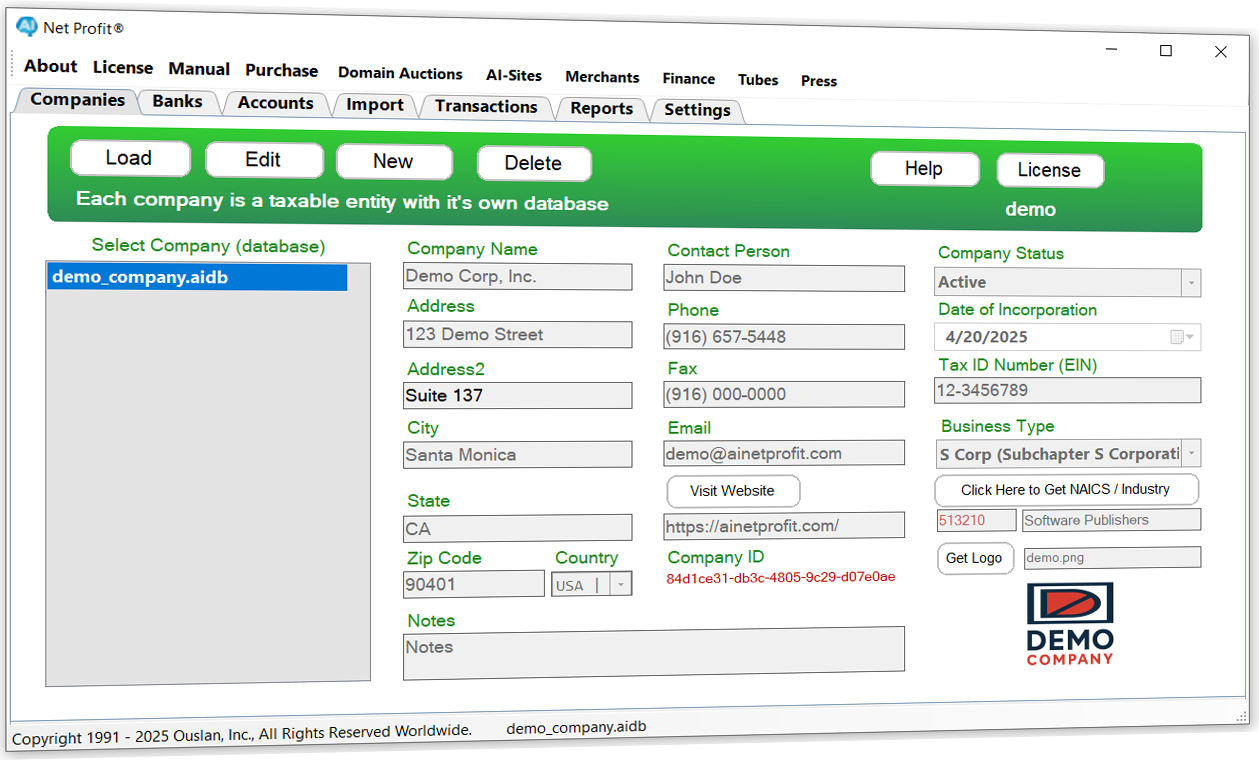Open the About menu

click(x=50, y=66)
